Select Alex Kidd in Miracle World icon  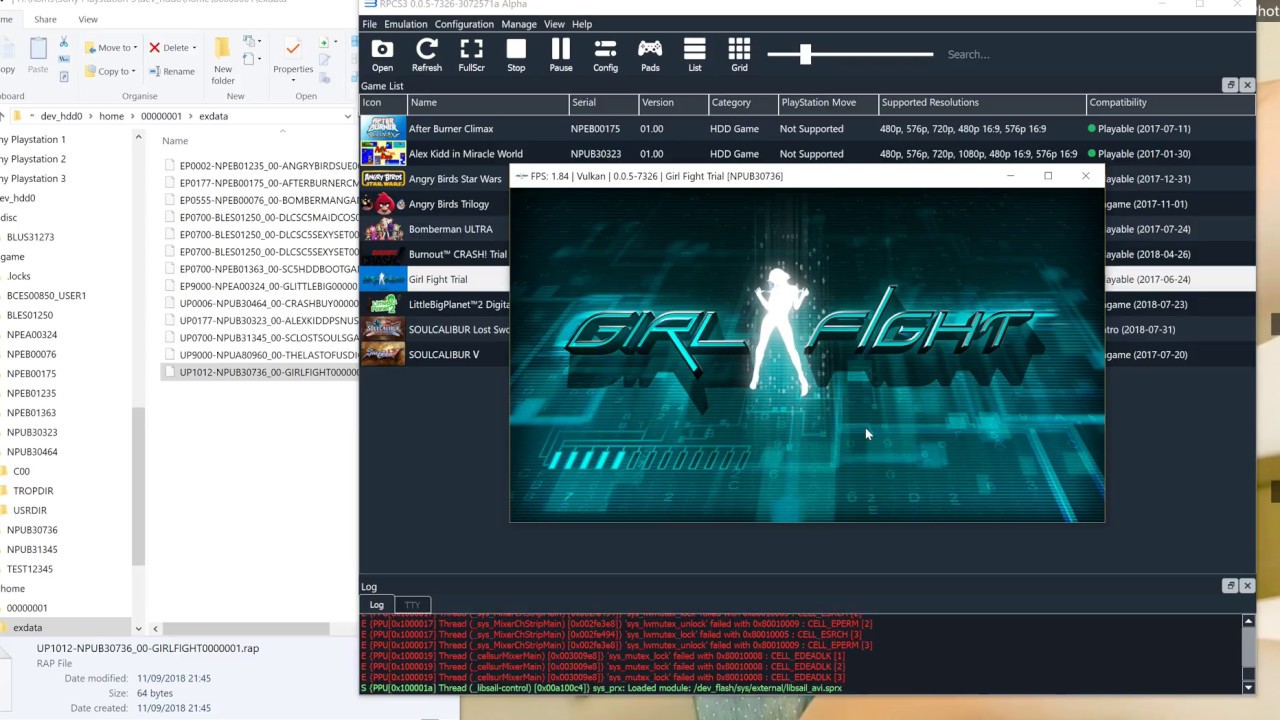pyautogui.click(x=383, y=154)
